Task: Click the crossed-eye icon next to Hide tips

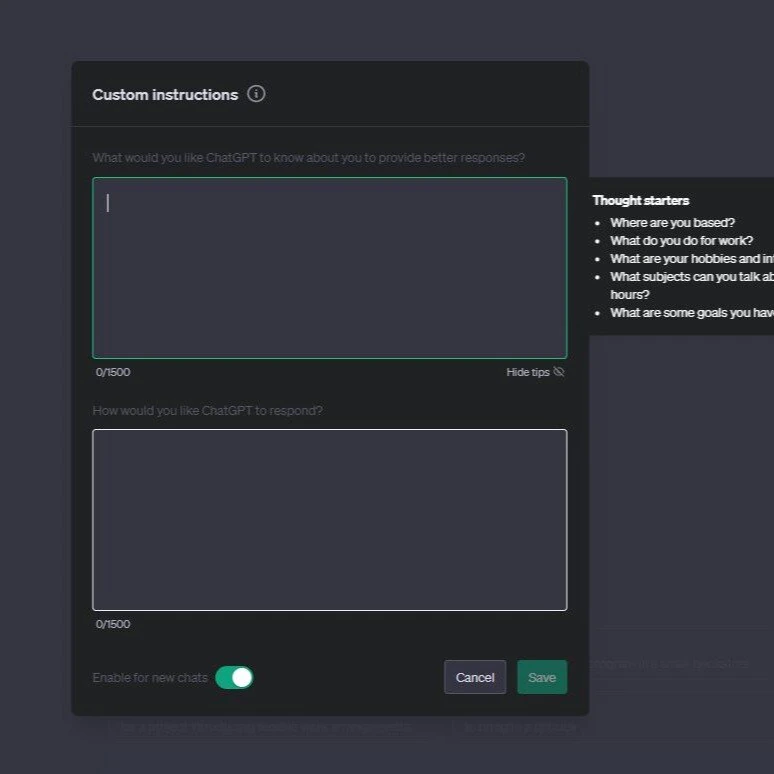Action: [x=559, y=372]
